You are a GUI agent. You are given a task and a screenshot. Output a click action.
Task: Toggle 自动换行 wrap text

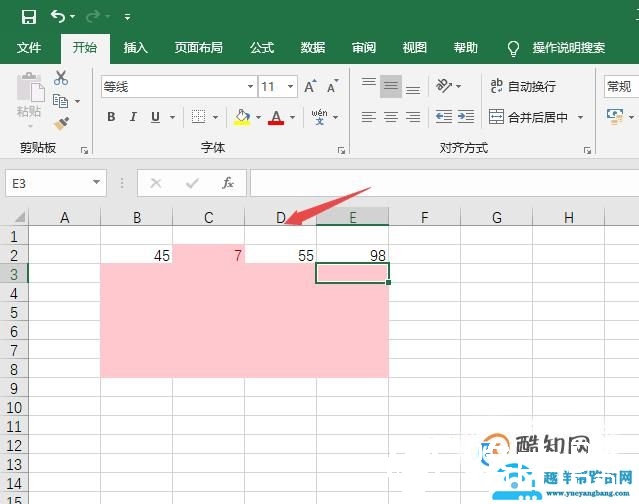point(523,86)
